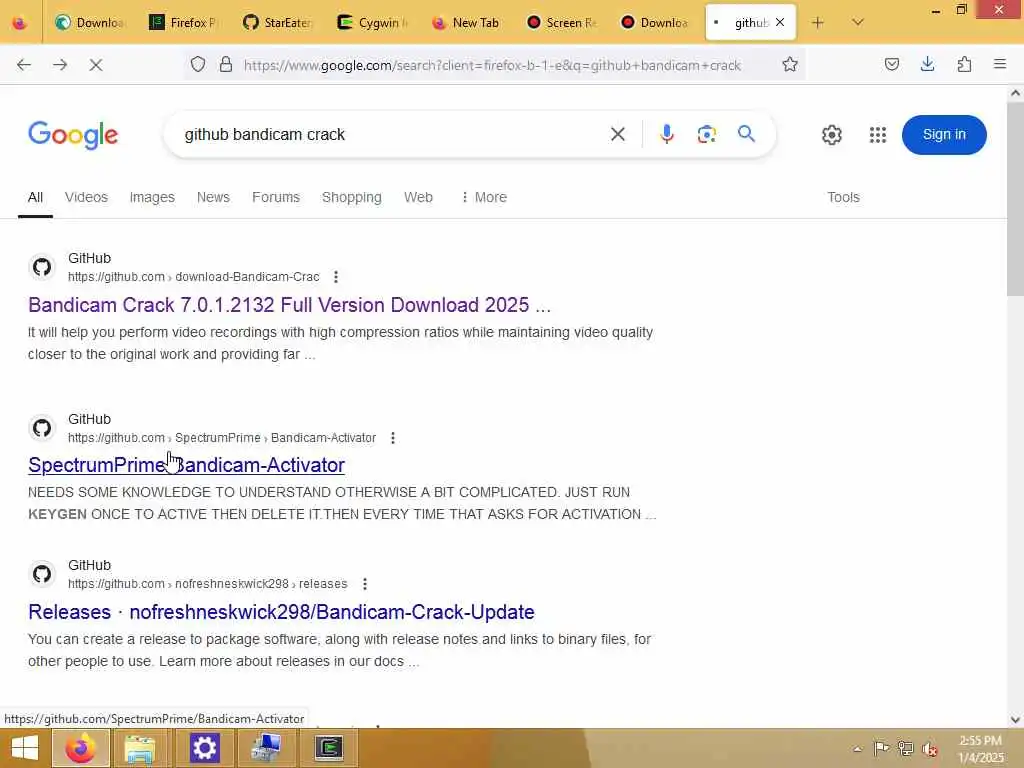
Task: Switch to the Firefox P tab
Action: coord(185,23)
